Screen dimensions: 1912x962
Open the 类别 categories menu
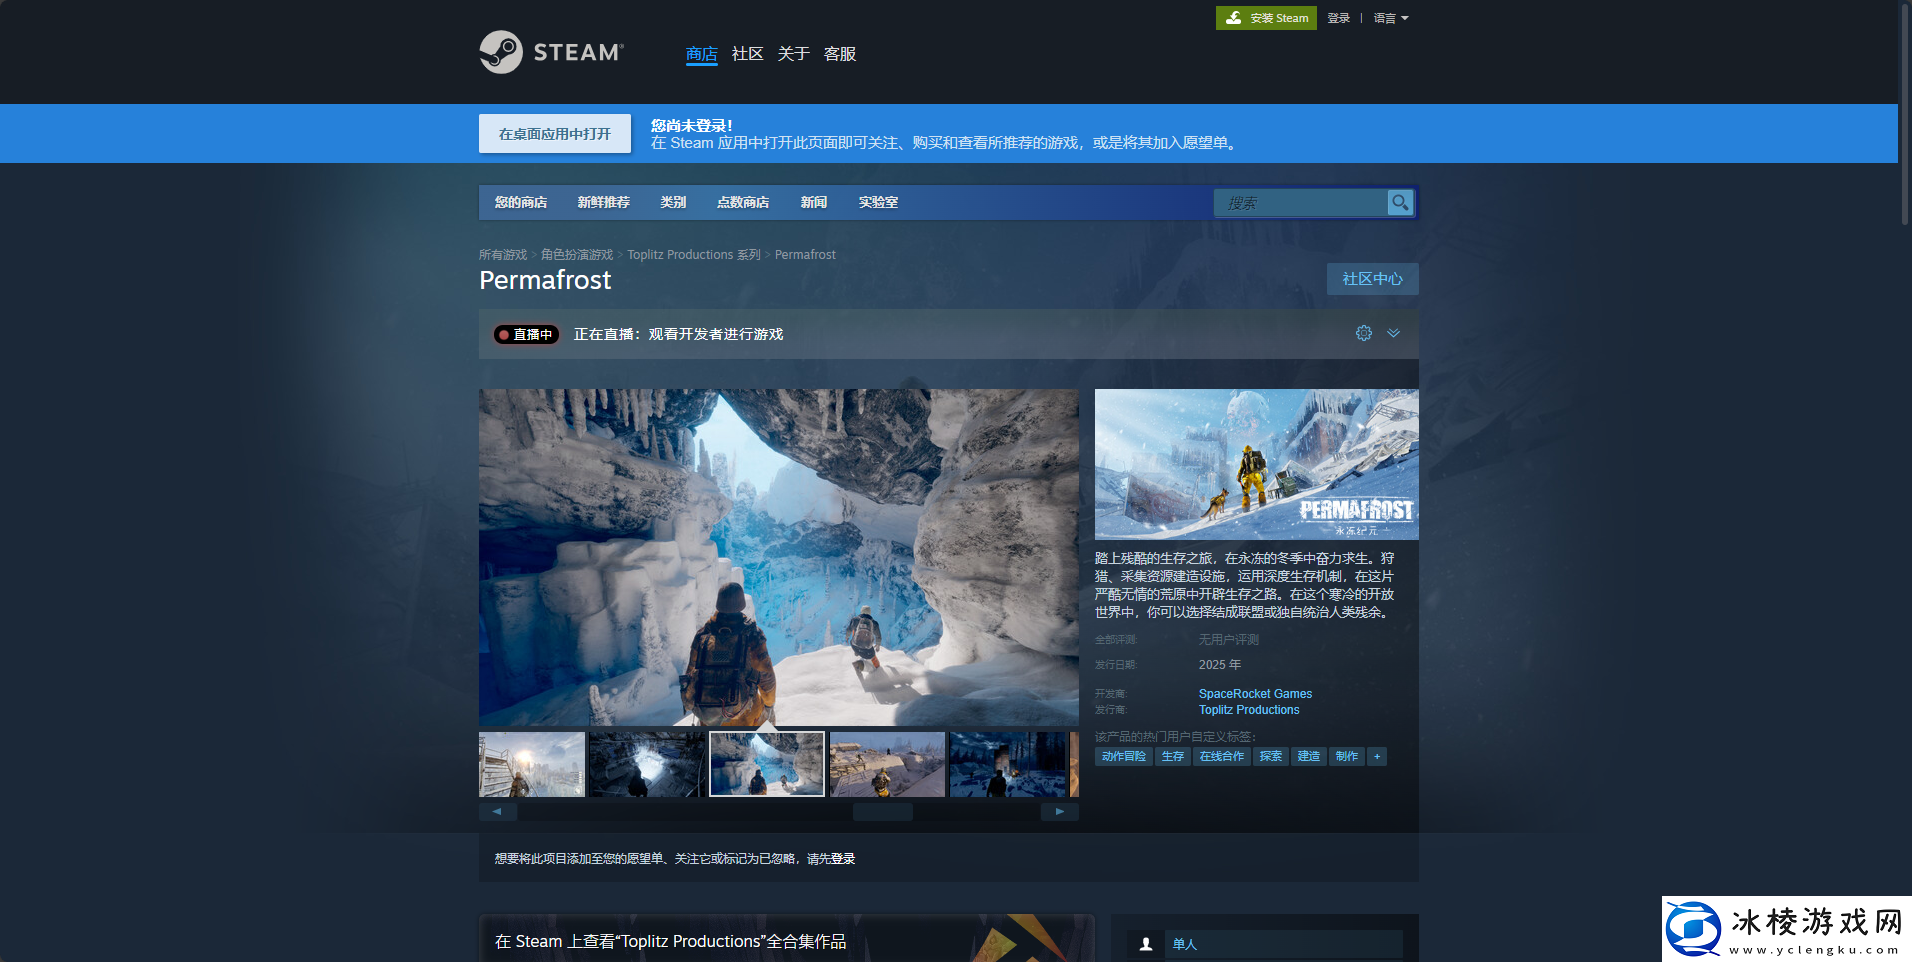(674, 202)
